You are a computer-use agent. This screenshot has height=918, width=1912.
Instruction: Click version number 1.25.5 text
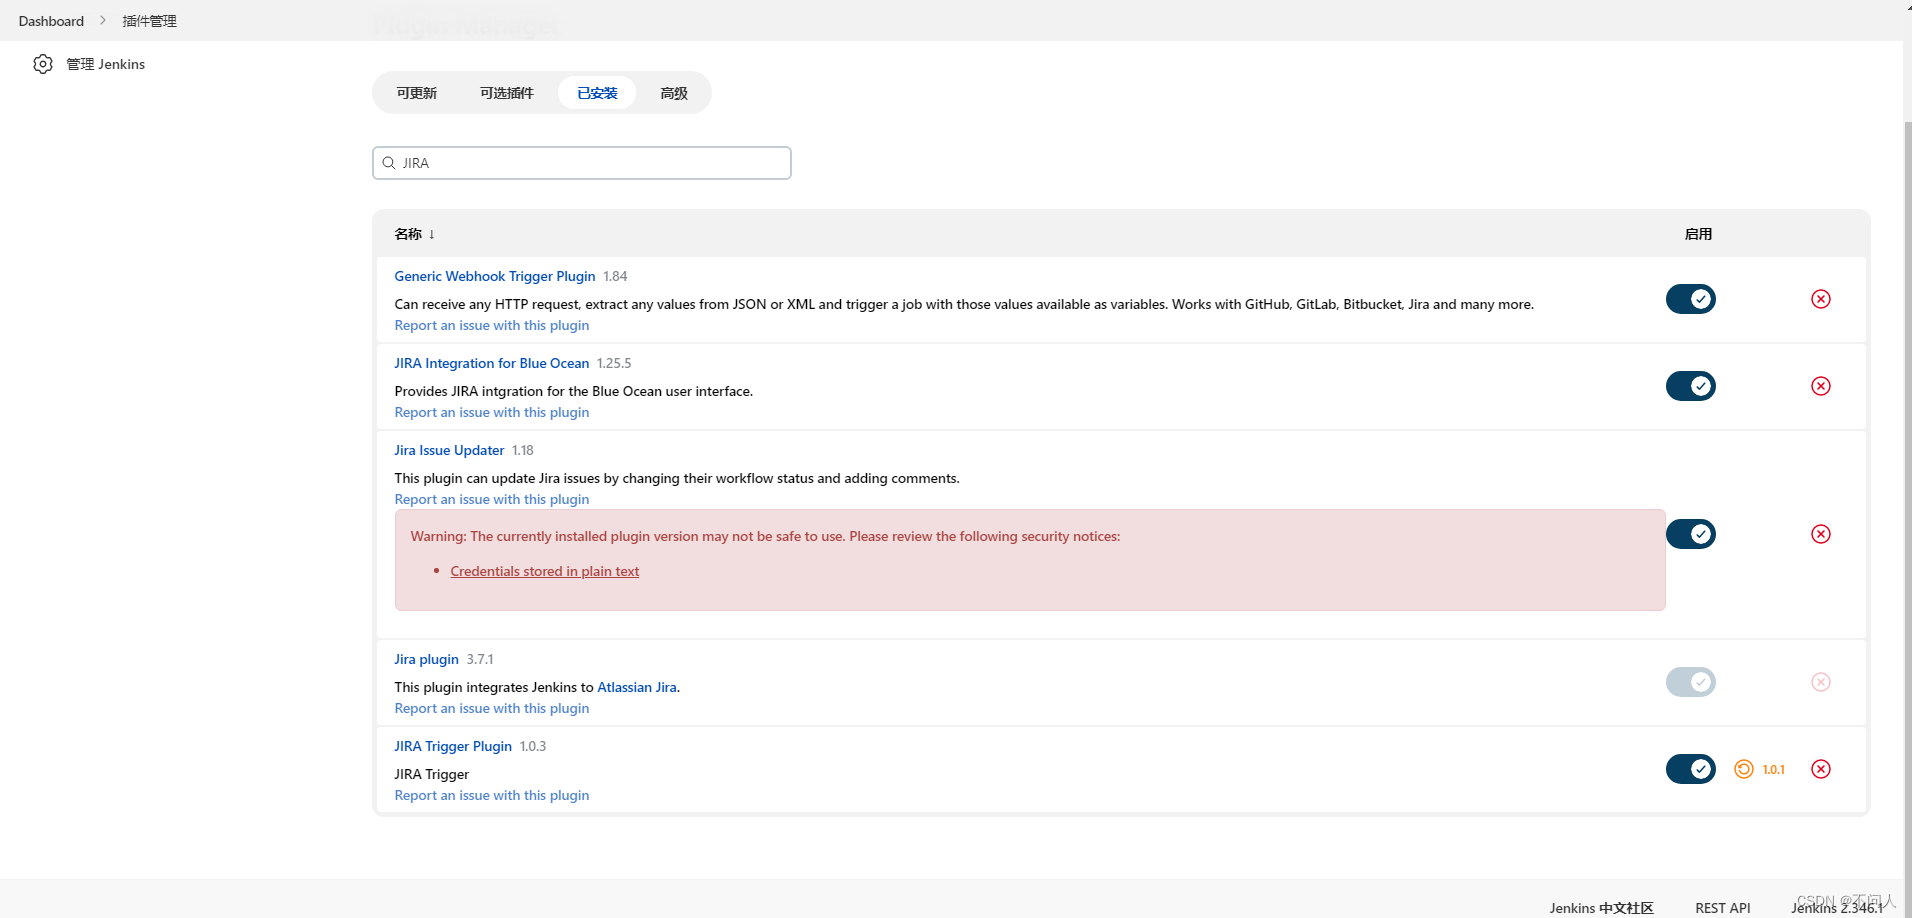pyautogui.click(x=614, y=363)
